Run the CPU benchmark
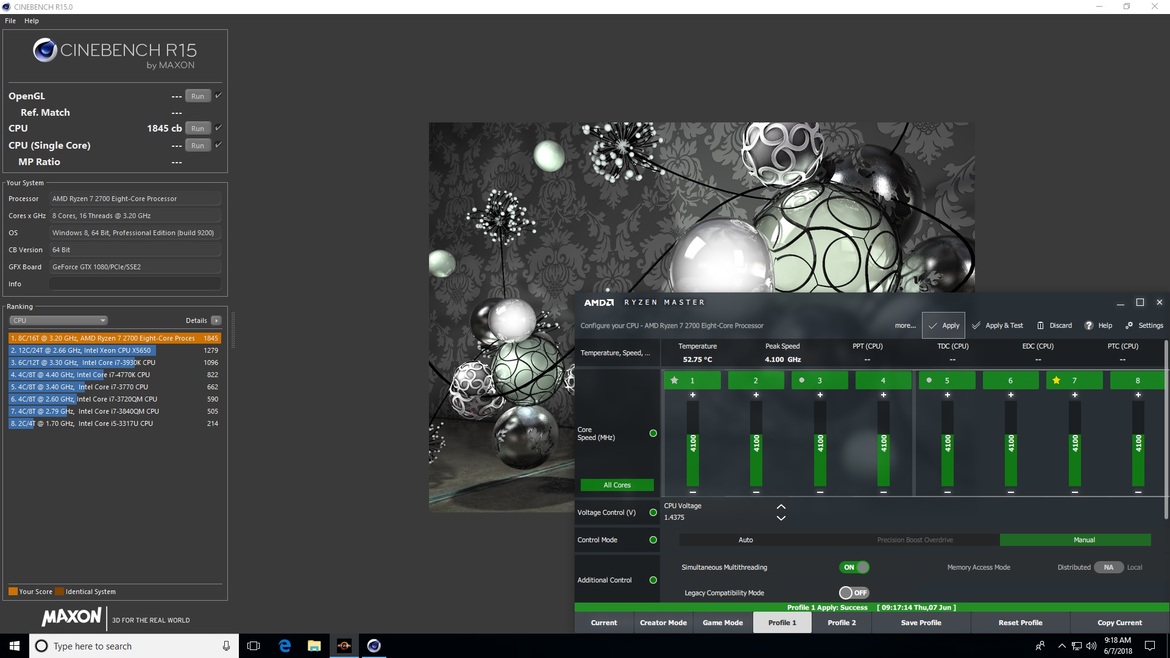The image size is (1170, 658). point(198,128)
